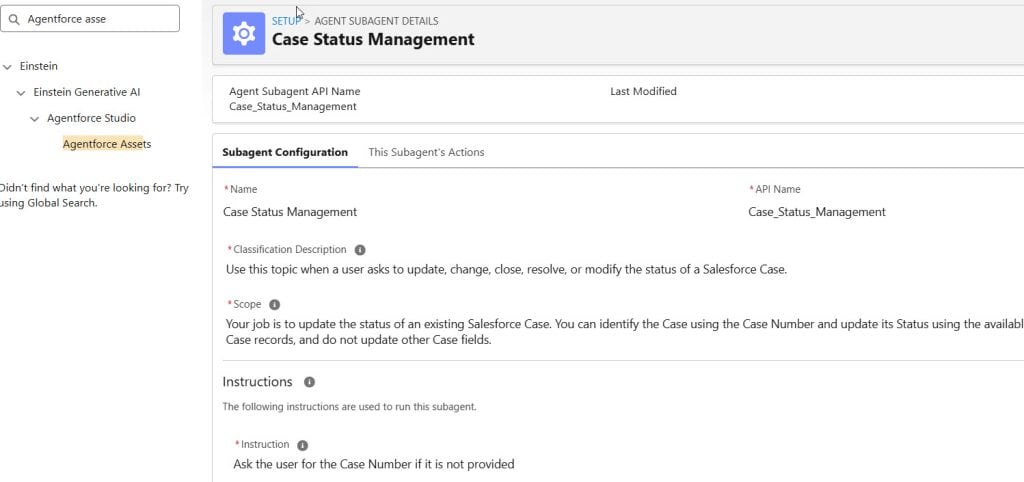
Task: Click the Case_Status_Management API Name field value
Action: (817, 212)
